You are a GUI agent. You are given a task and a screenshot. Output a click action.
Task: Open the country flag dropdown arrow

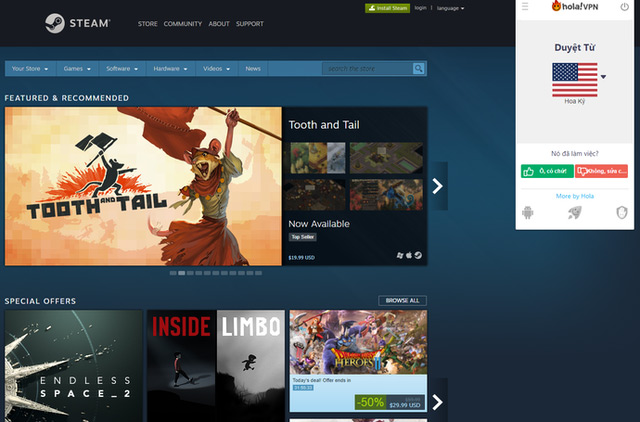pyautogui.click(x=603, y=77)
